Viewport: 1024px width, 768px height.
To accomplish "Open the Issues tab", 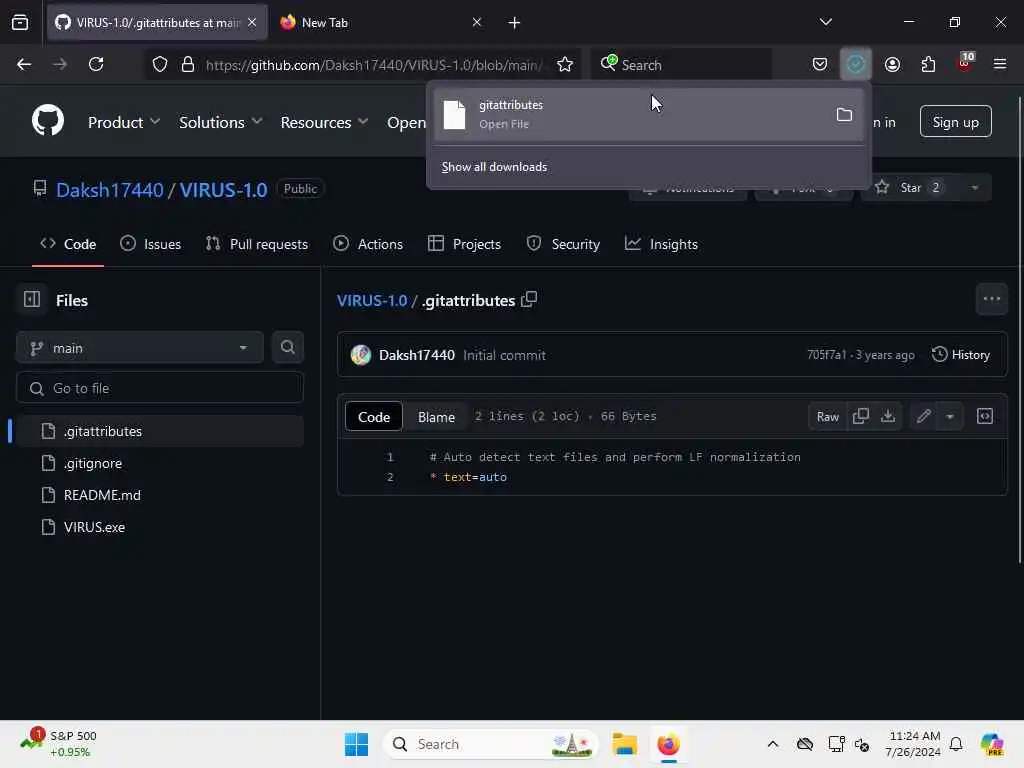I will [x=150, y=244].
